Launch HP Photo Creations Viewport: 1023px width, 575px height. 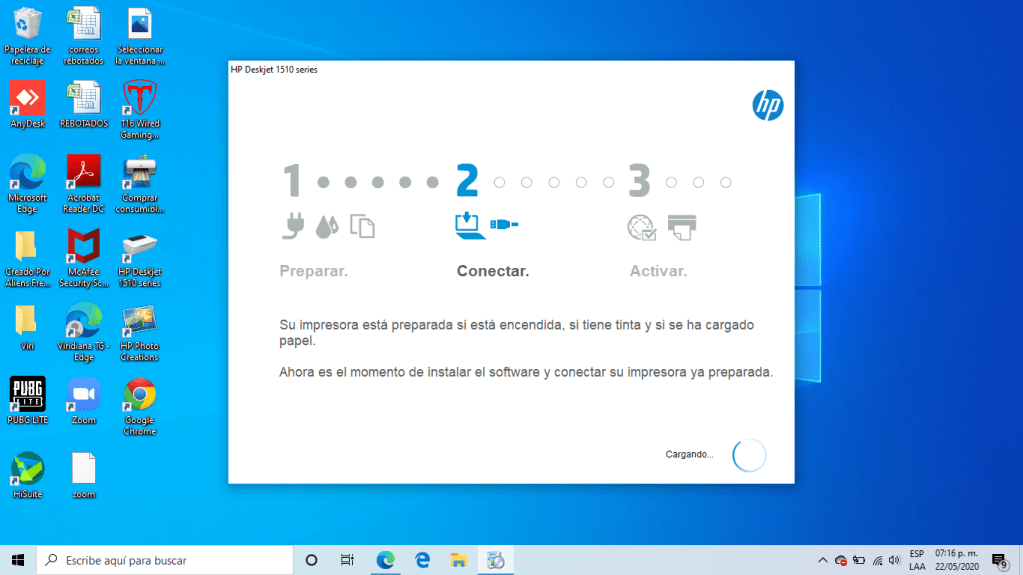pos(140,332)
